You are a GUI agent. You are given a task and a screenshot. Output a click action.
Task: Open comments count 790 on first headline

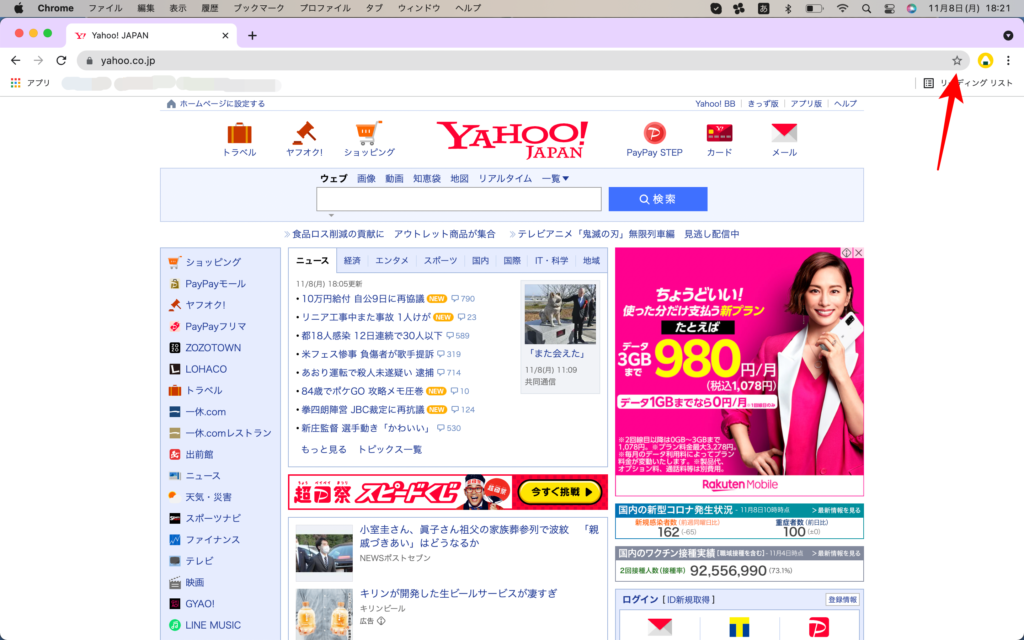click(x=463, y=298)
